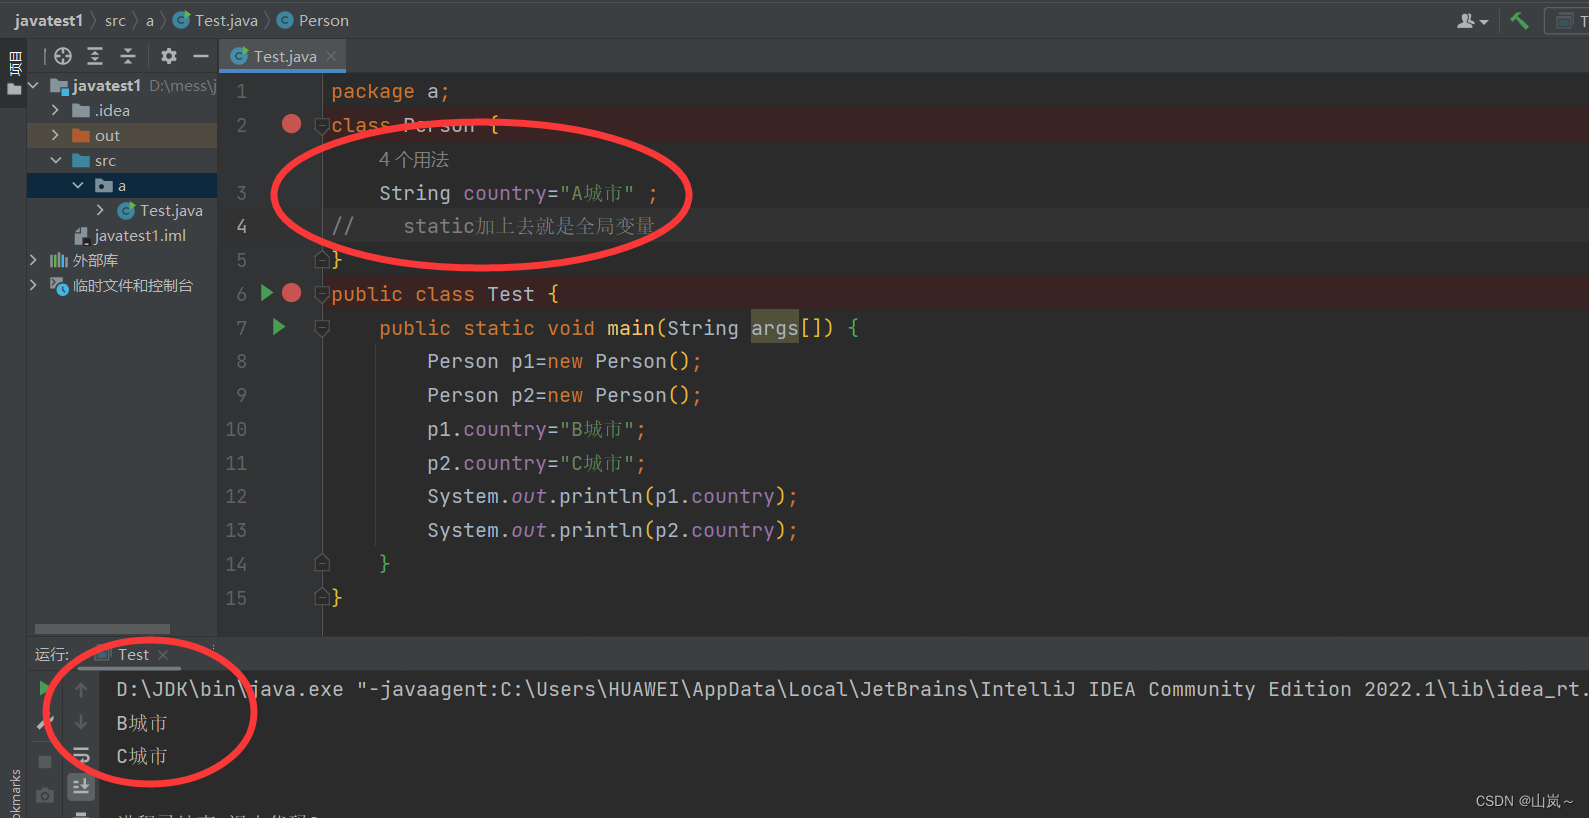Rerun Test with green arrow in run panel
Viewport: 1589px width, 818px height.
coord(44,688)
